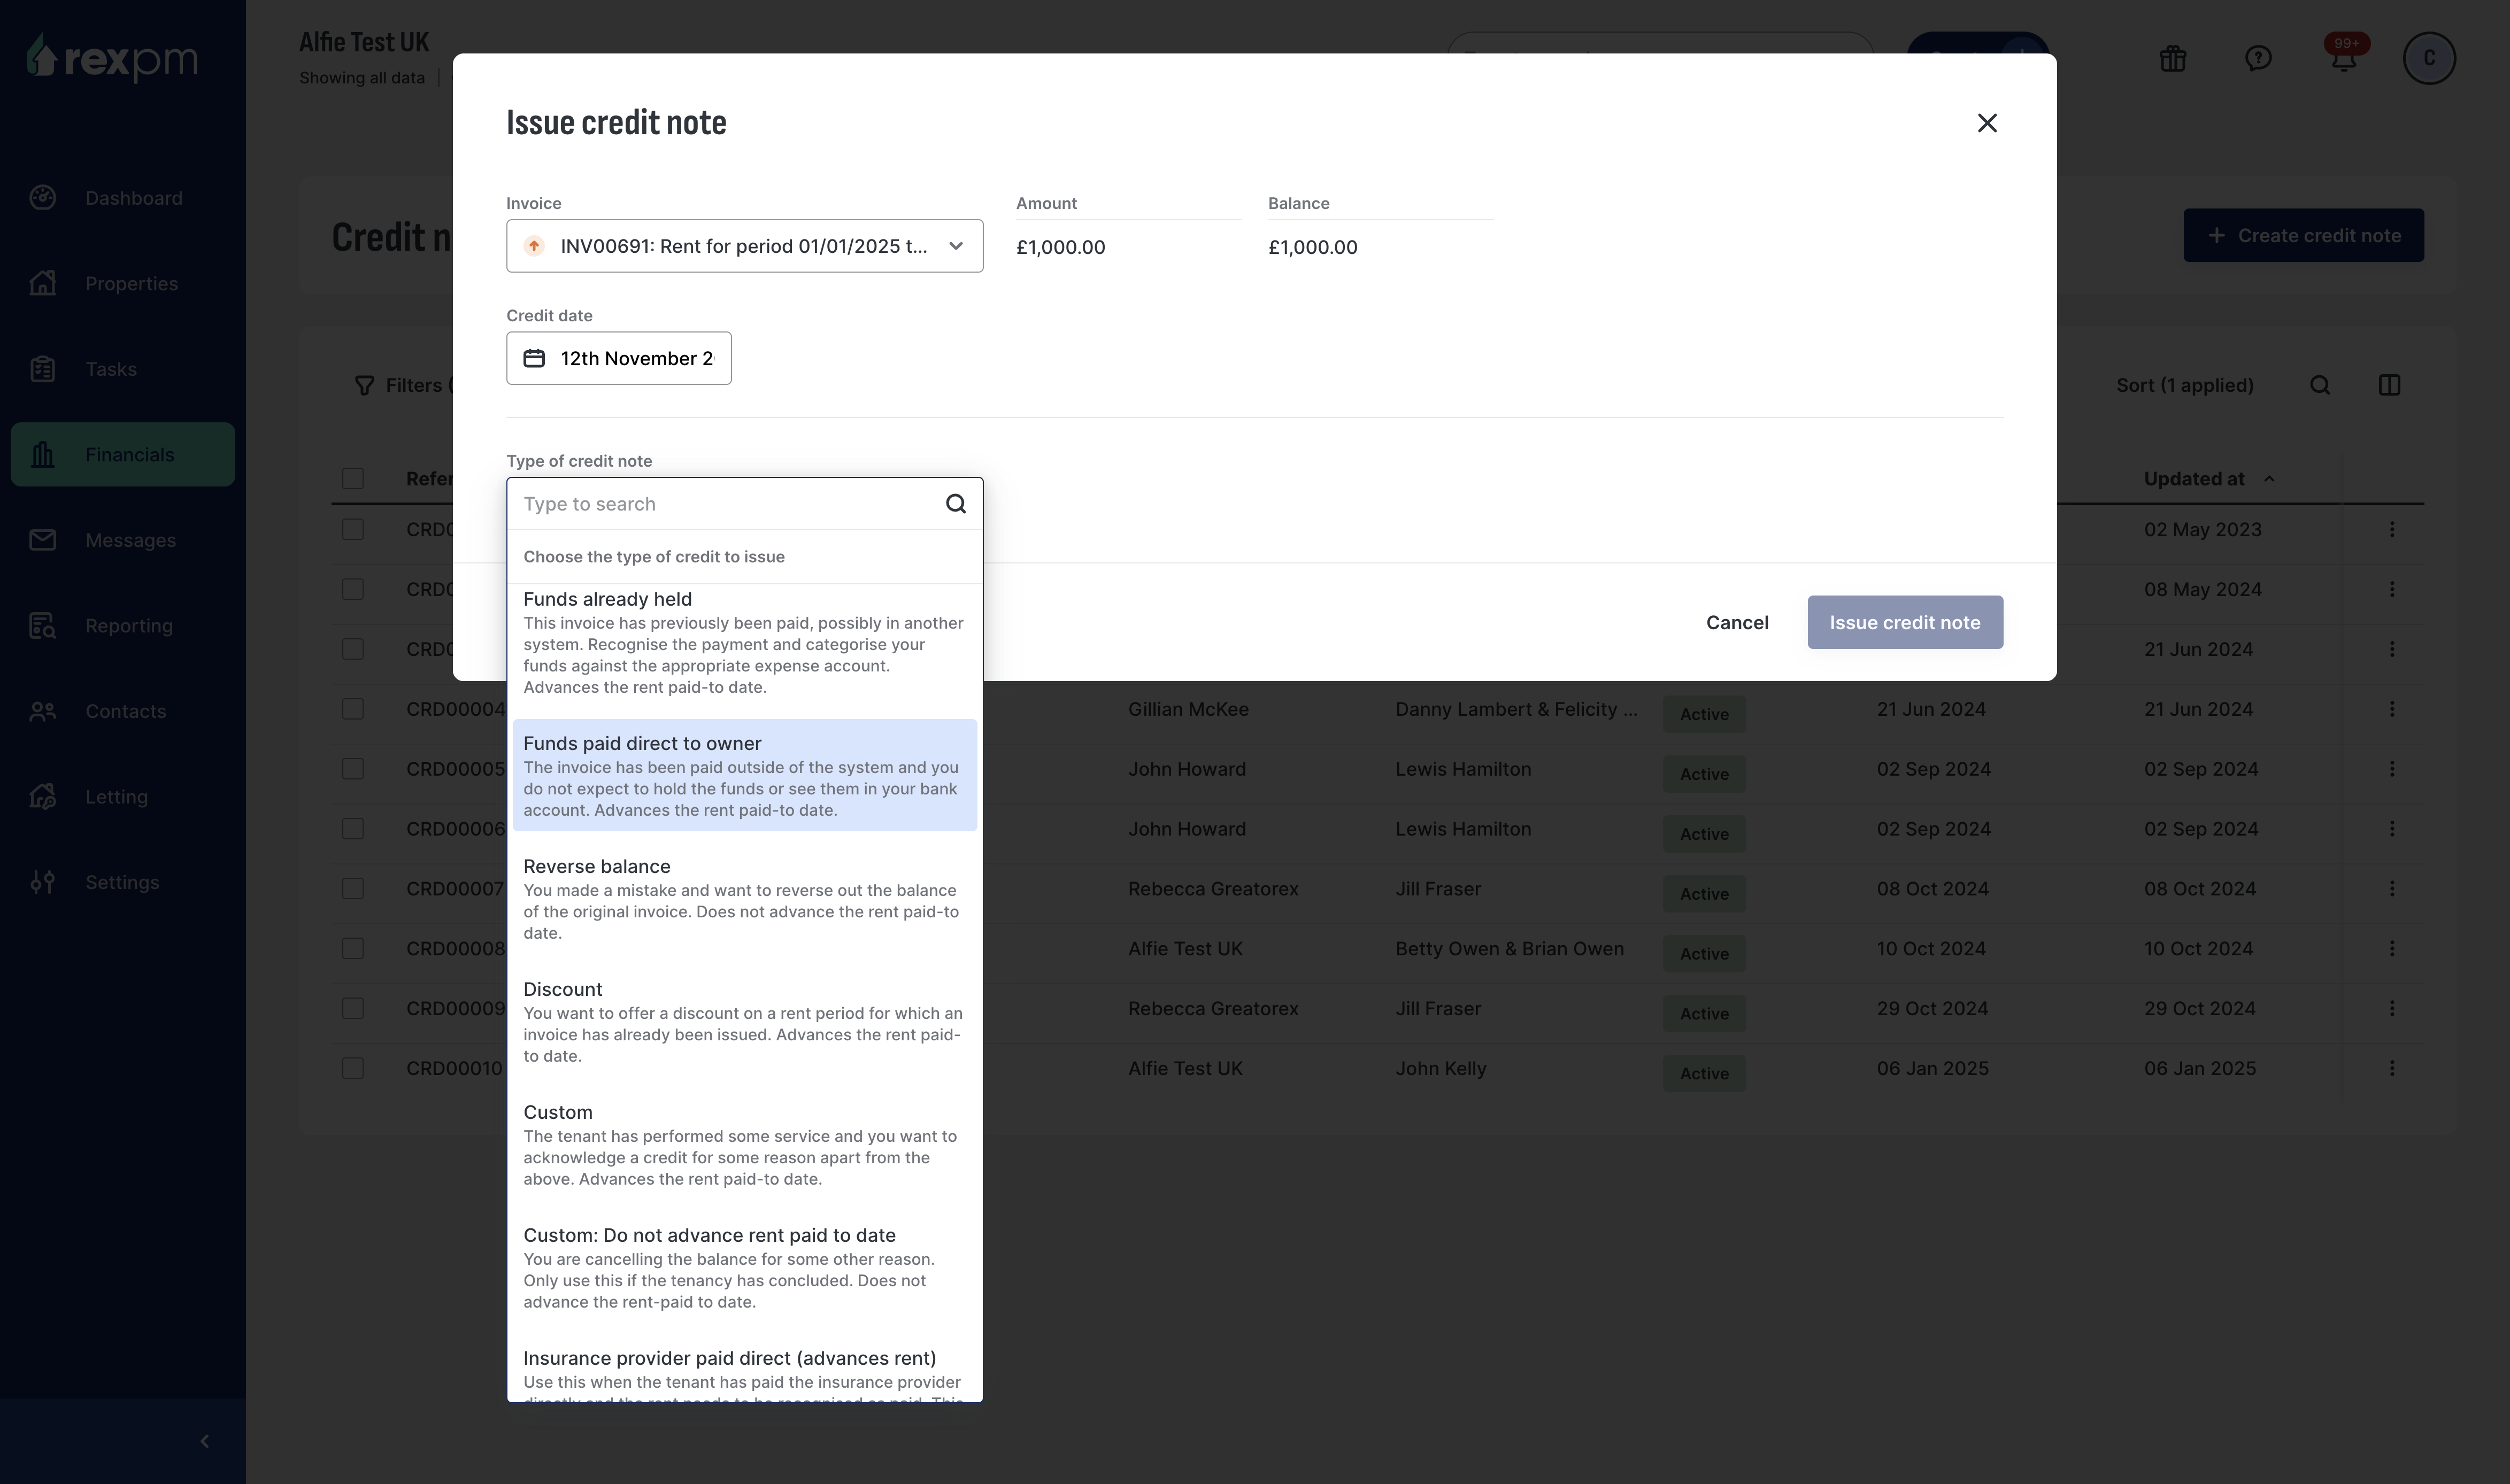Screen dimensions: 2510x1484
Task: Click John Kelly in the CRD00010 row
Action: click(x=1440, y=1068)
